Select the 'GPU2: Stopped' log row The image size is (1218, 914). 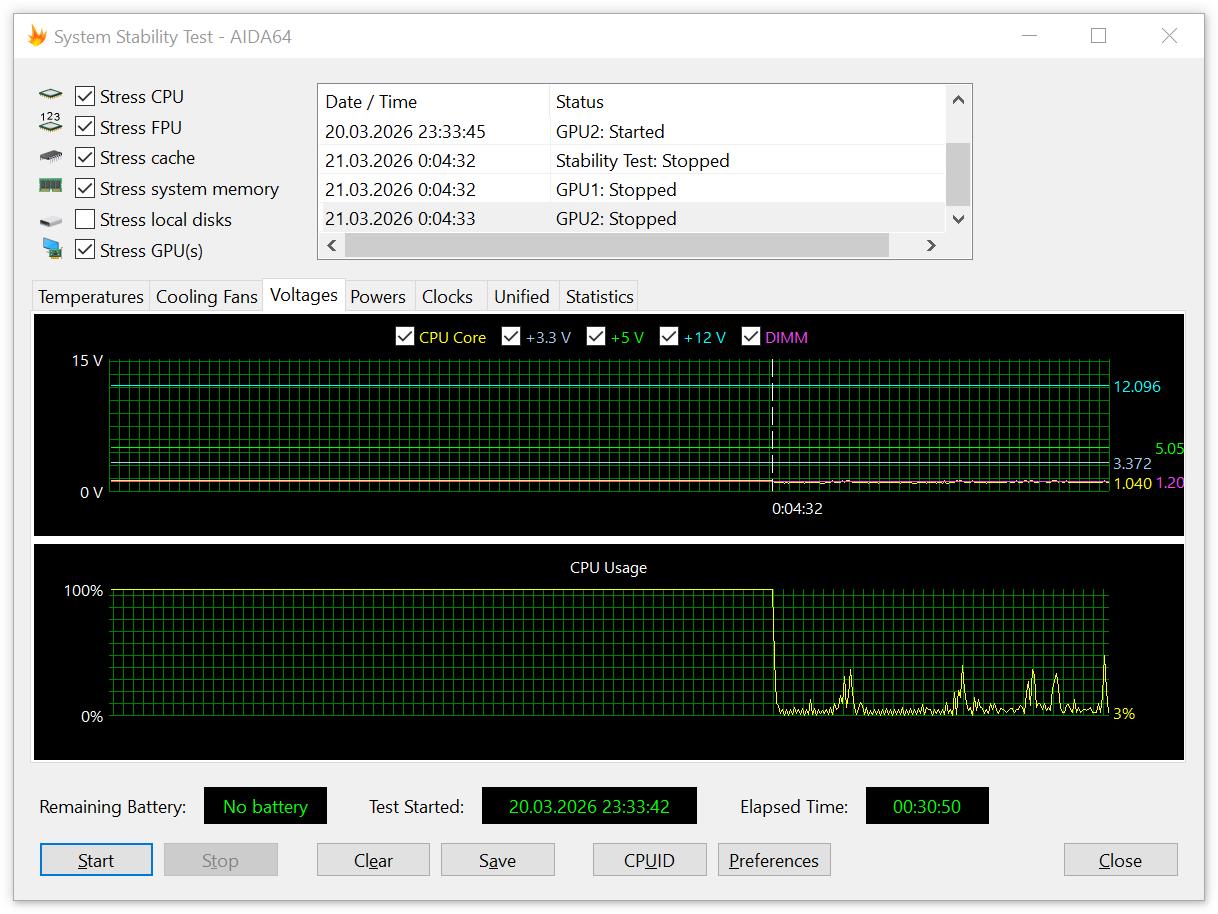tap(632, 218)
